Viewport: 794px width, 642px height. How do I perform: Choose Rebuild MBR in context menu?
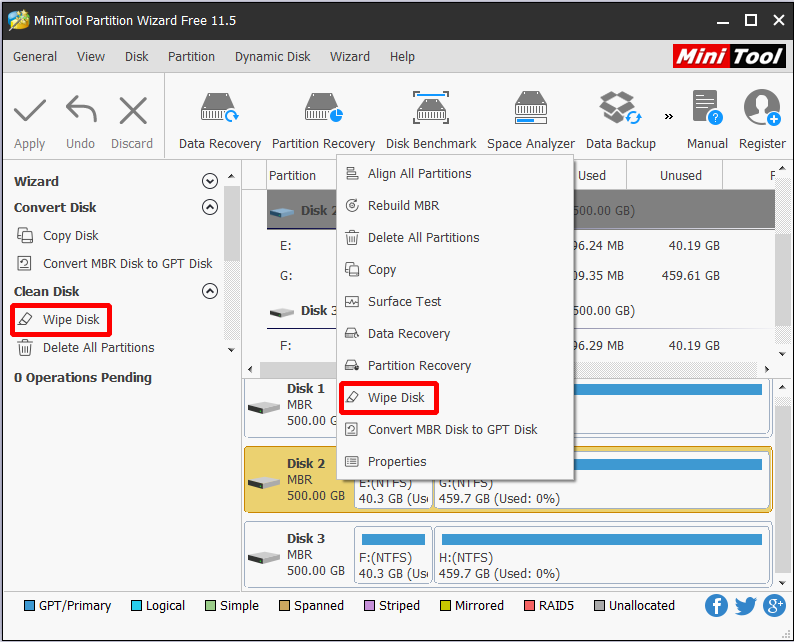(455, 206)
